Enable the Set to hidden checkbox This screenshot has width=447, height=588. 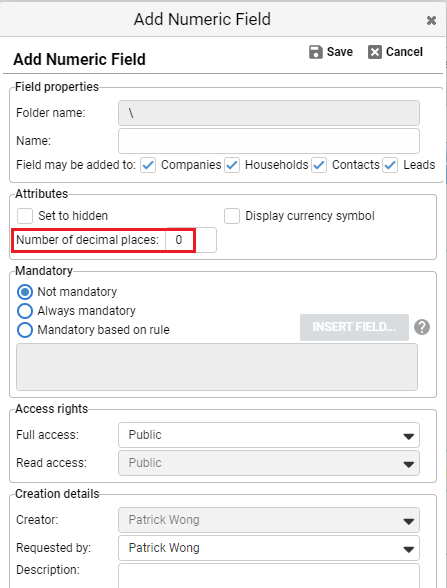25,216
